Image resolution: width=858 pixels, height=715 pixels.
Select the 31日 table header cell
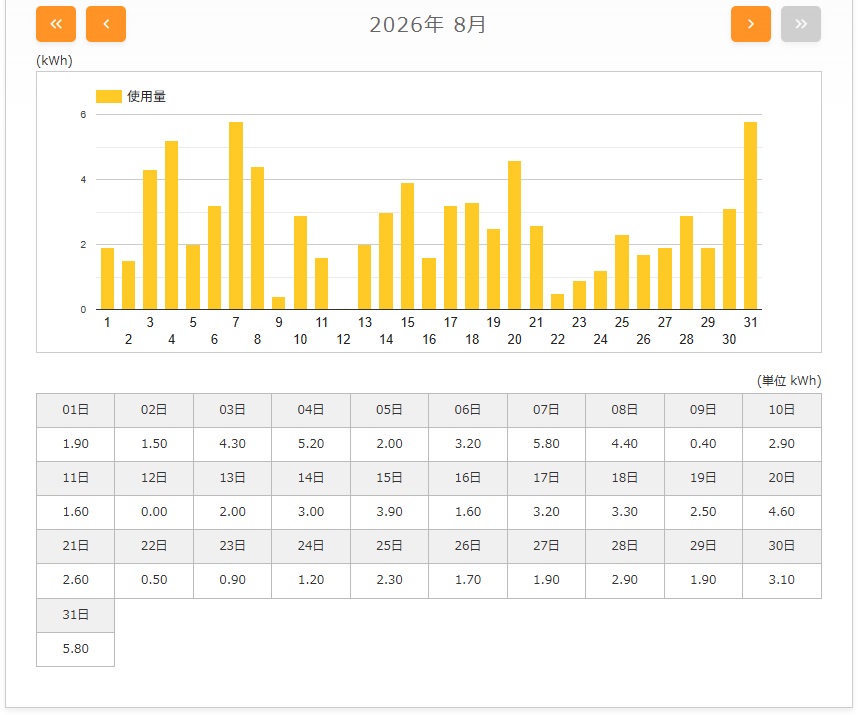(76, 615)
